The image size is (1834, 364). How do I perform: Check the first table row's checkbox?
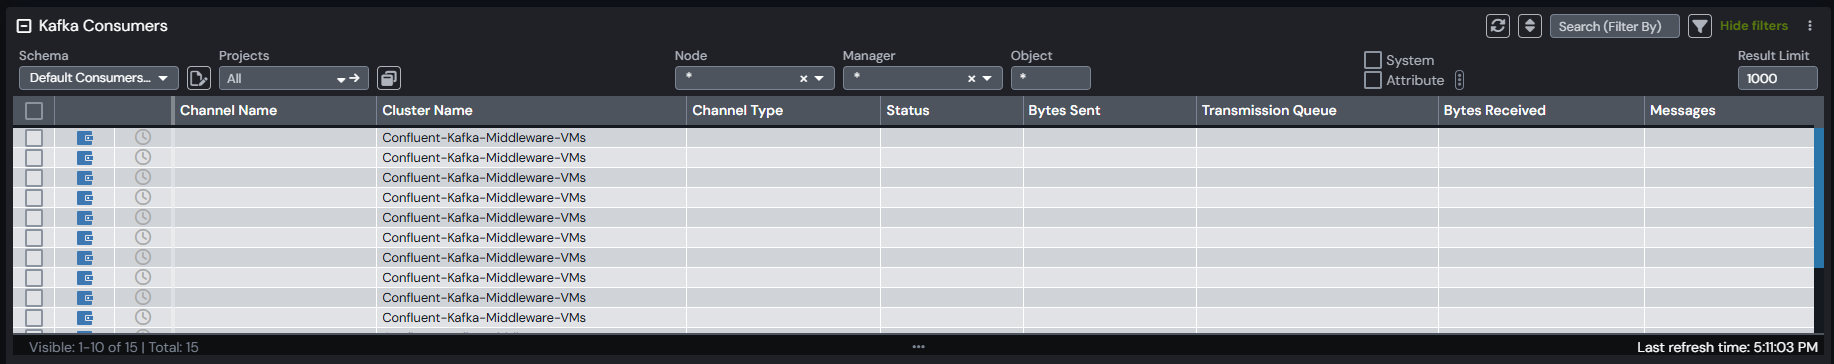34,138
